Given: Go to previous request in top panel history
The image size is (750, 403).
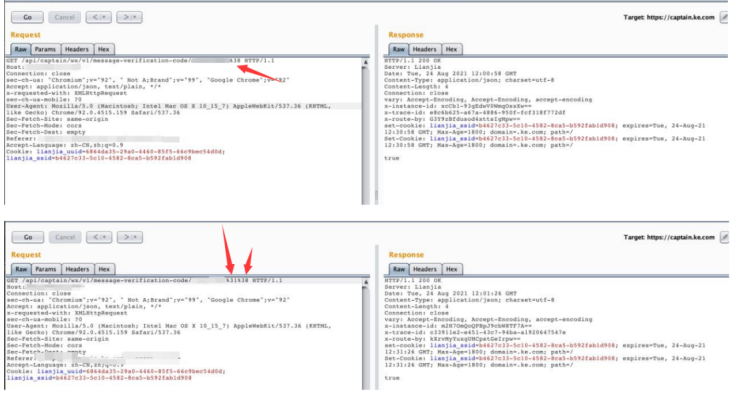Looking at the screenshot, I should click(x=99, y=17).
